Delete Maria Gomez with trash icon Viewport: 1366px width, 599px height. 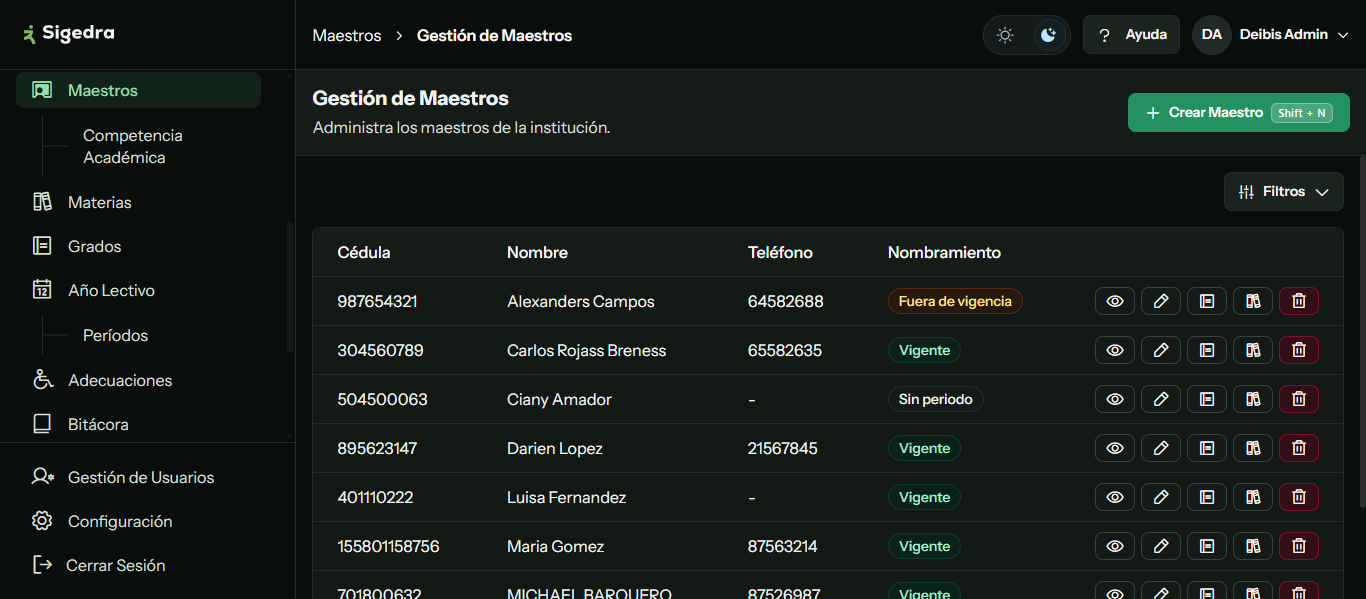pos(1299,546)
